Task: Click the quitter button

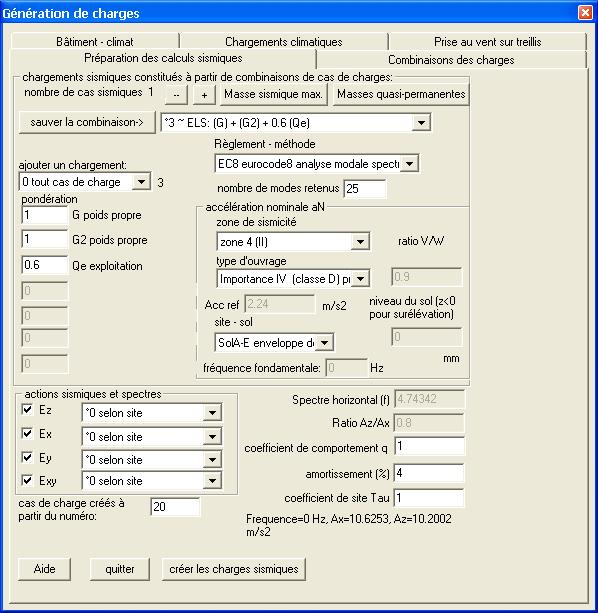Action: point(120,569)
